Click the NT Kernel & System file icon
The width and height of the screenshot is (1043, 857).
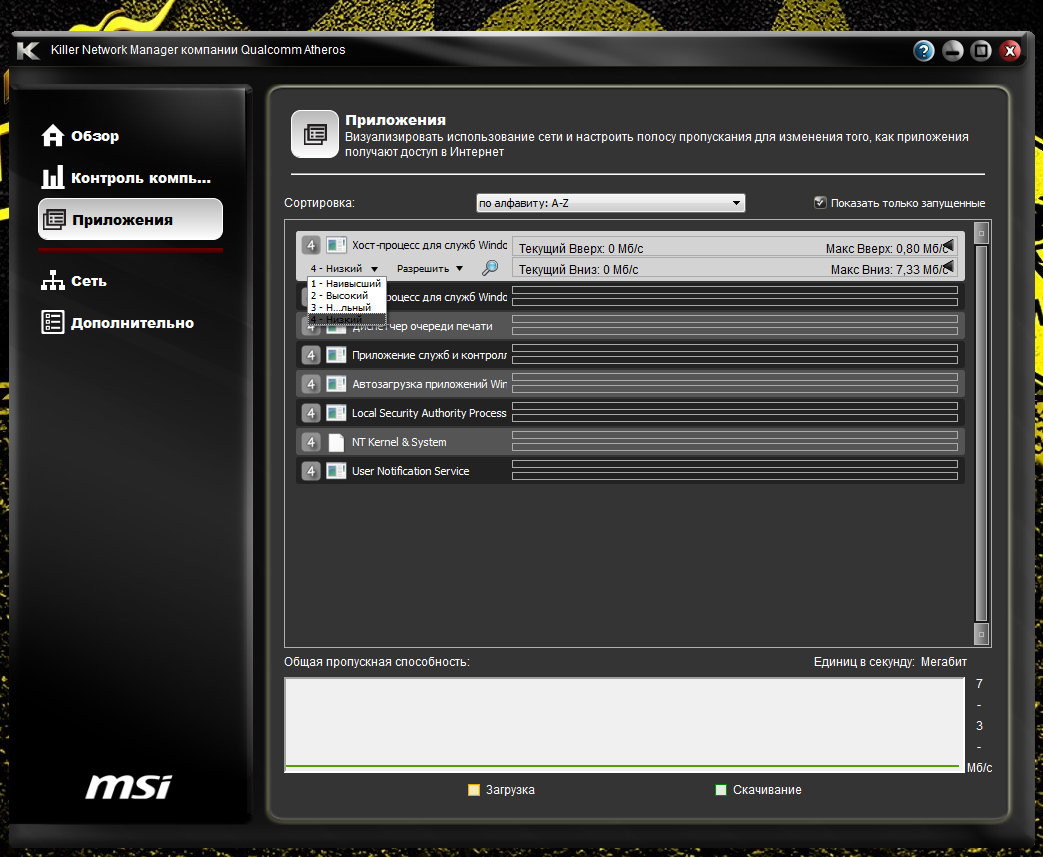[x=336, y=442]
